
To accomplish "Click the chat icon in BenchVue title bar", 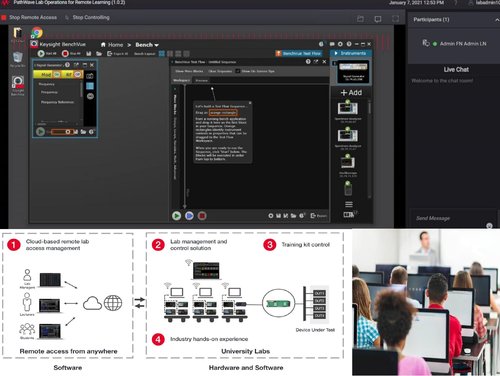I will [332, 44].
